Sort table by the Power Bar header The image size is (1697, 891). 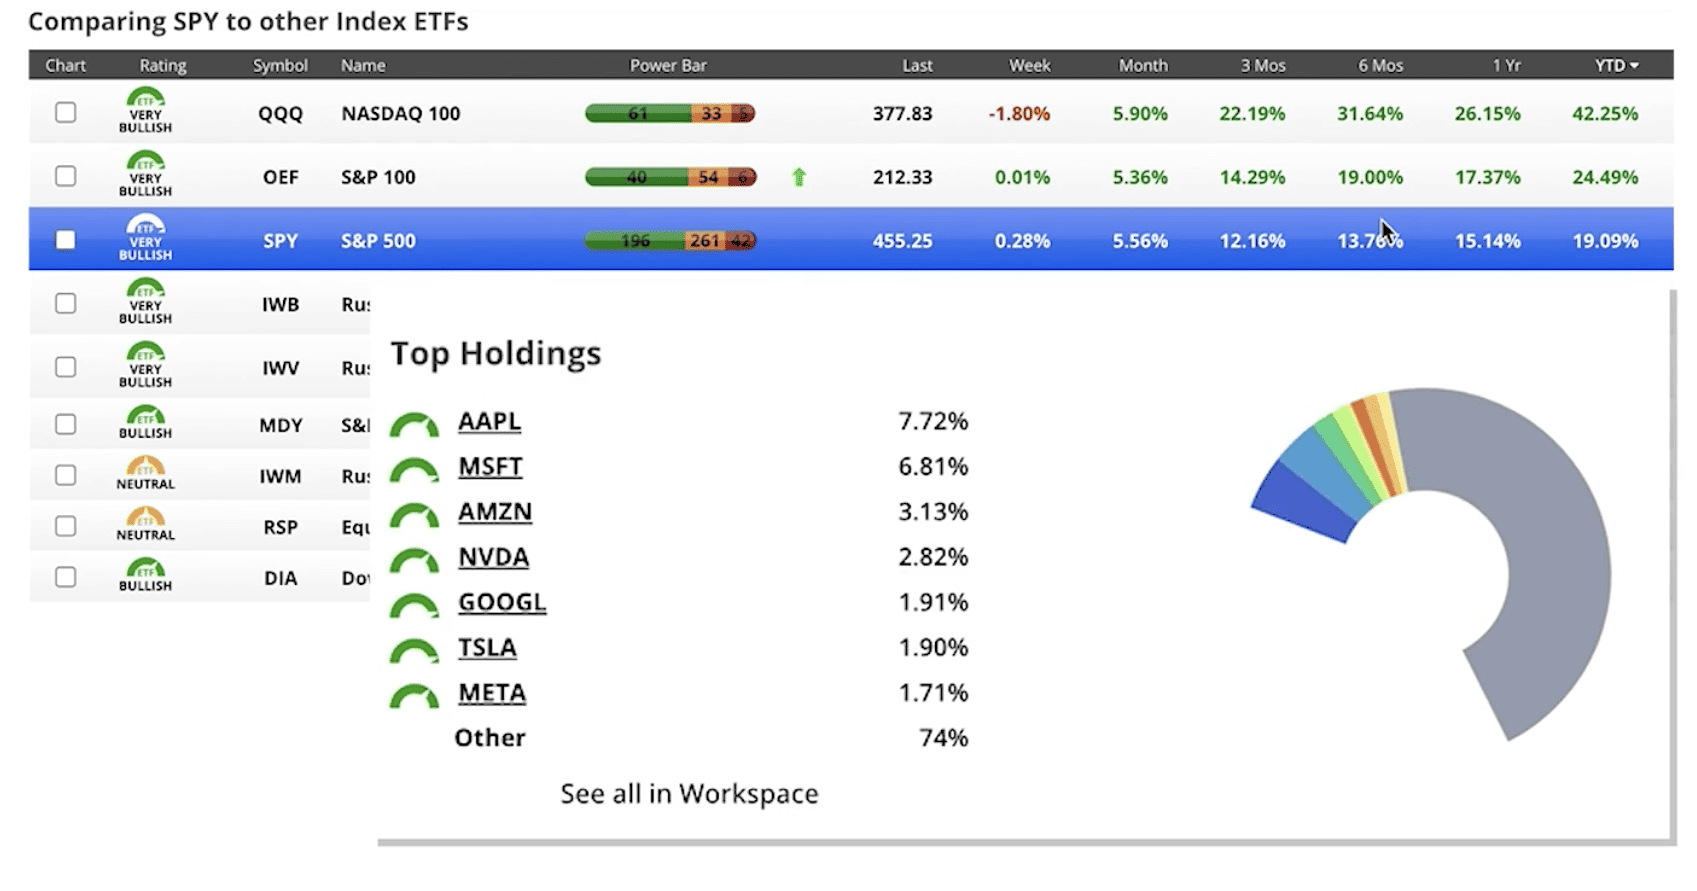coord(668,65)
